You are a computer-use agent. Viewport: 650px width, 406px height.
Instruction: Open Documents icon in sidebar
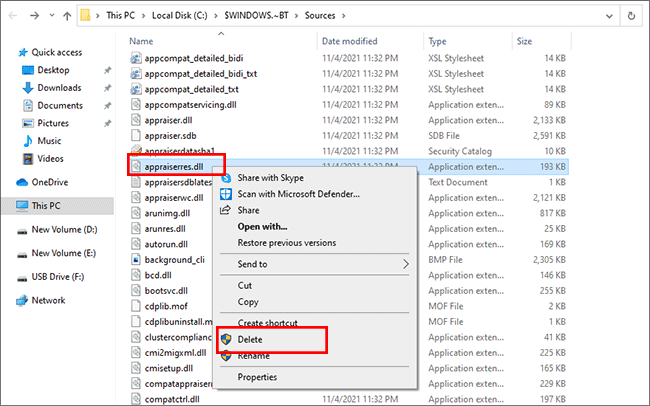coord(28,106)
